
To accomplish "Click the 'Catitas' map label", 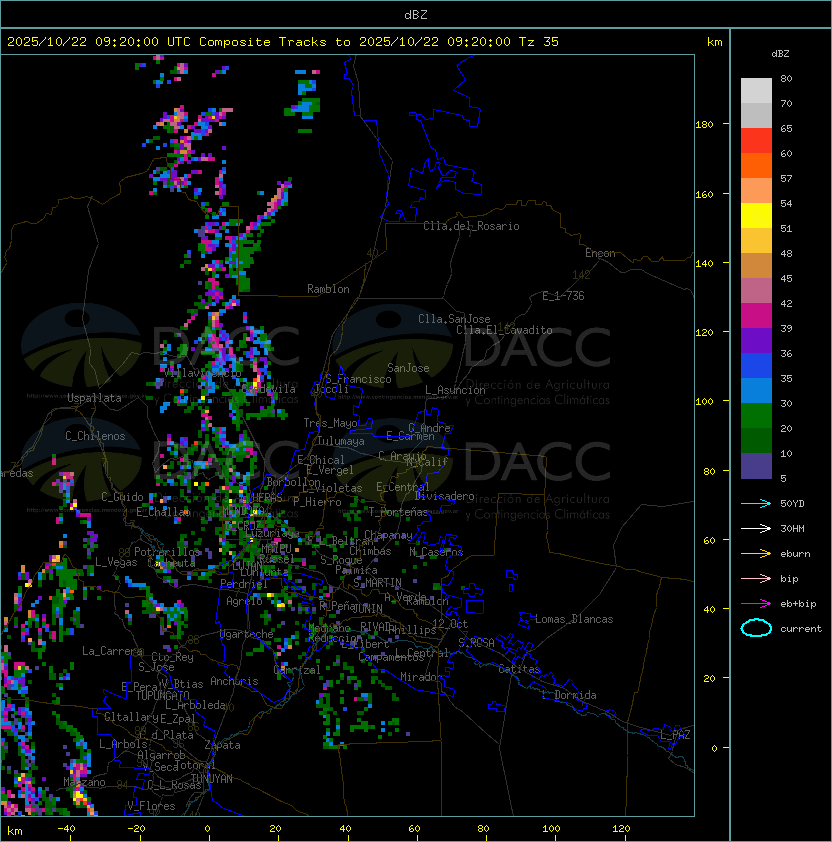I will (519, 669).
